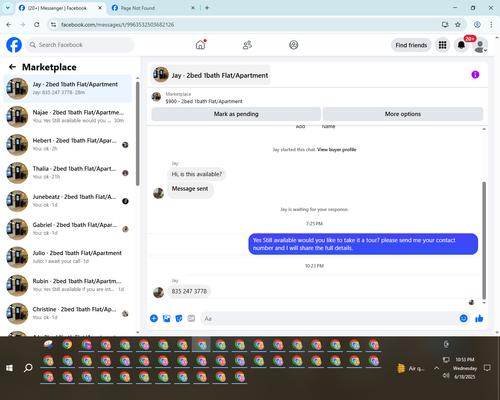The height and width of the screenshot is (400, 500).
Task: Close the Page Not Found tab
Action: (193, 8)
